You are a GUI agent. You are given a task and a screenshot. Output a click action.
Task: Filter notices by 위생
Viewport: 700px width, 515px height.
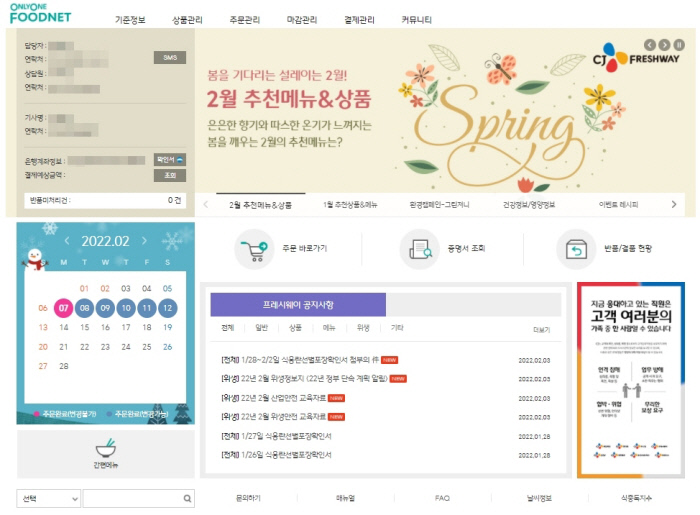pyautogui.click(x=363, y=328)
